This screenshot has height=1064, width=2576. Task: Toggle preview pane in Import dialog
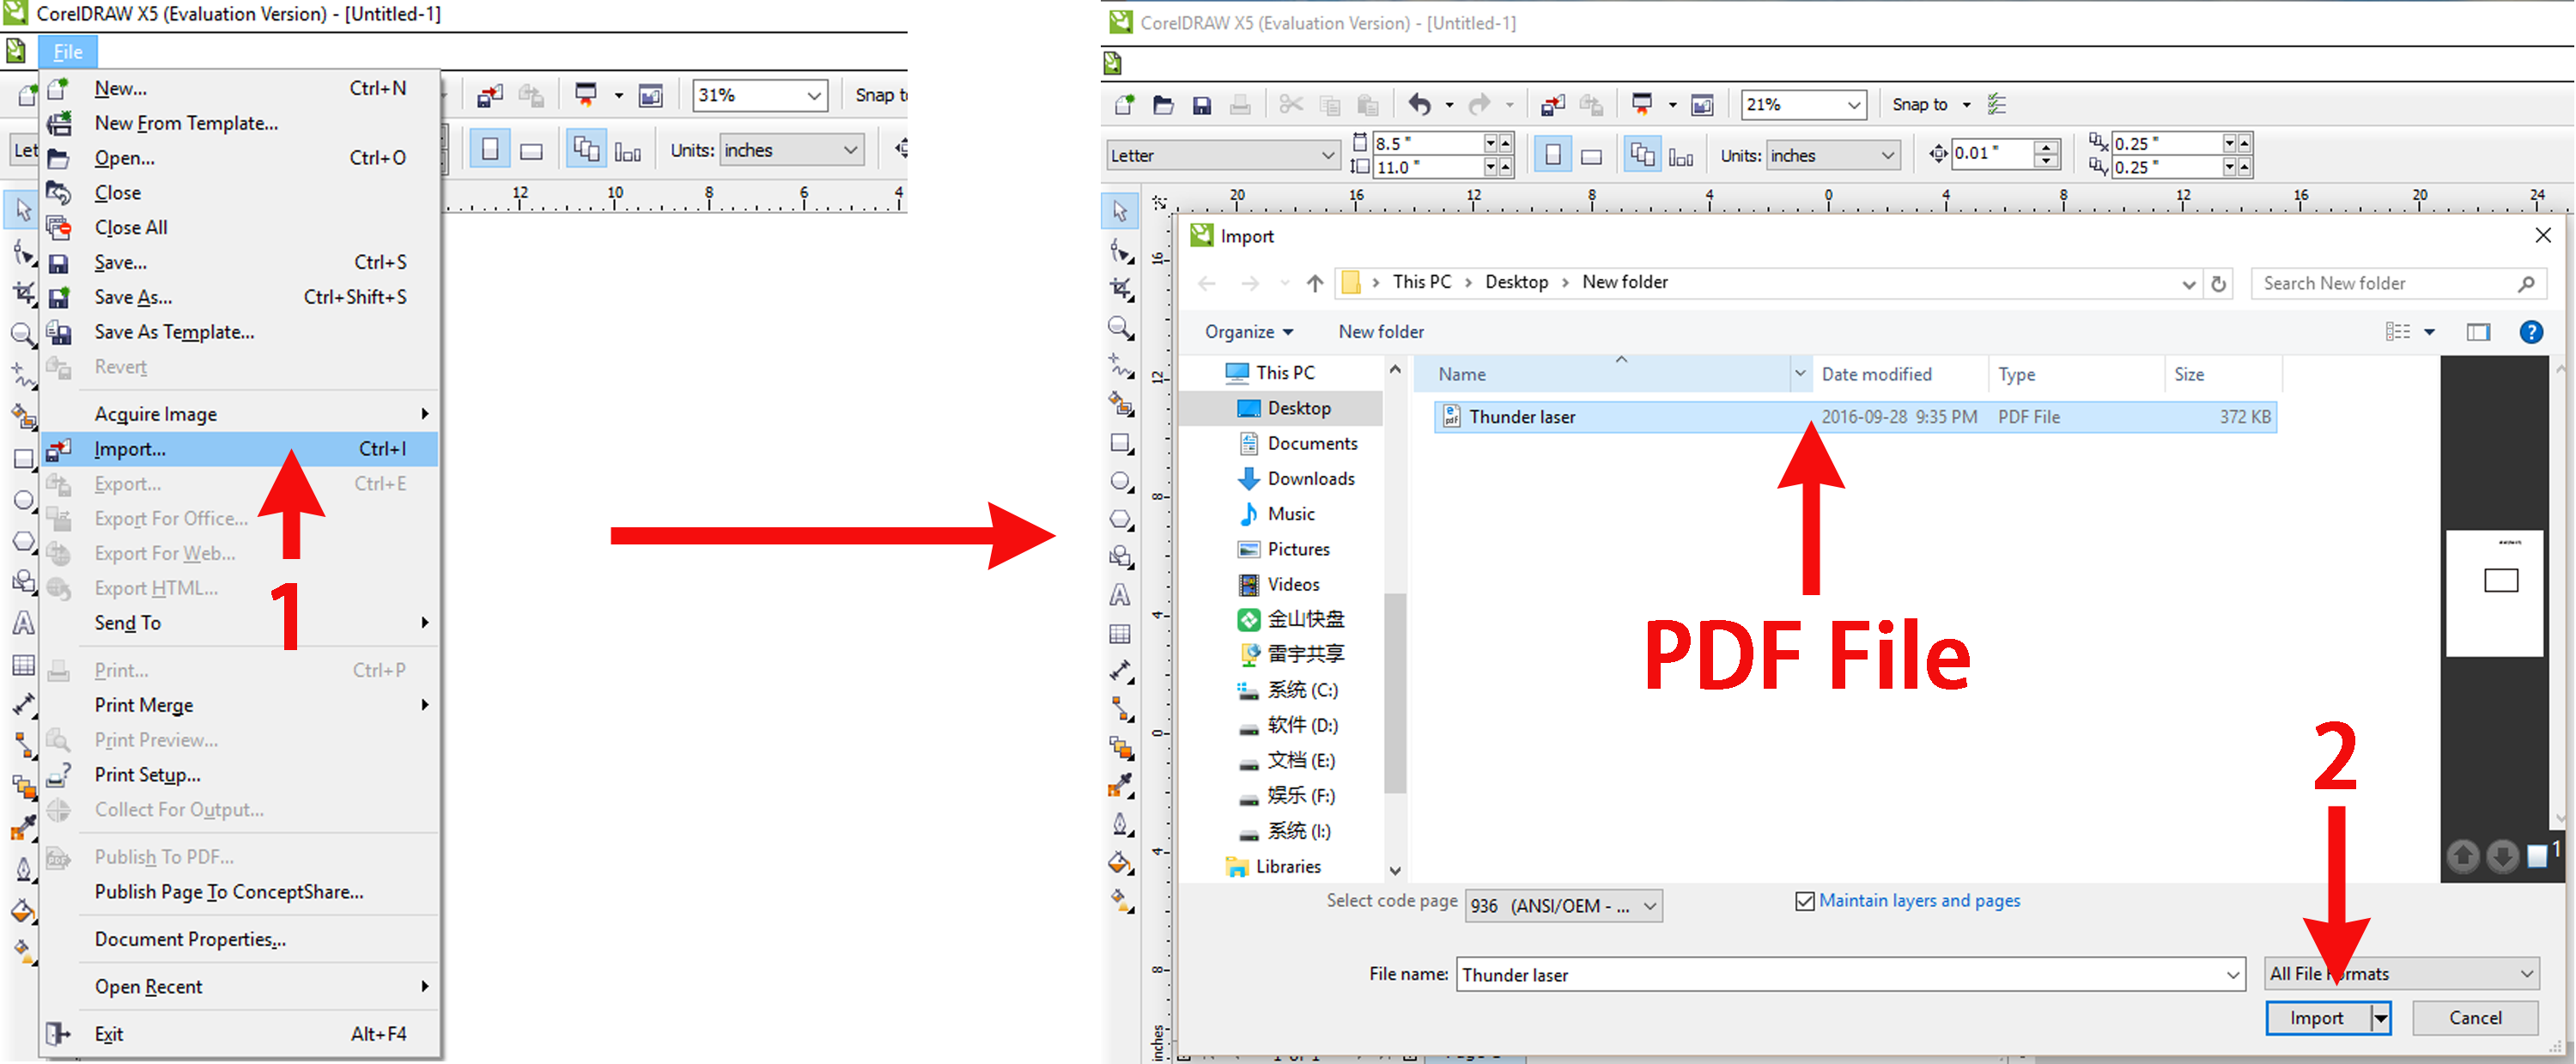[2478, 332]
